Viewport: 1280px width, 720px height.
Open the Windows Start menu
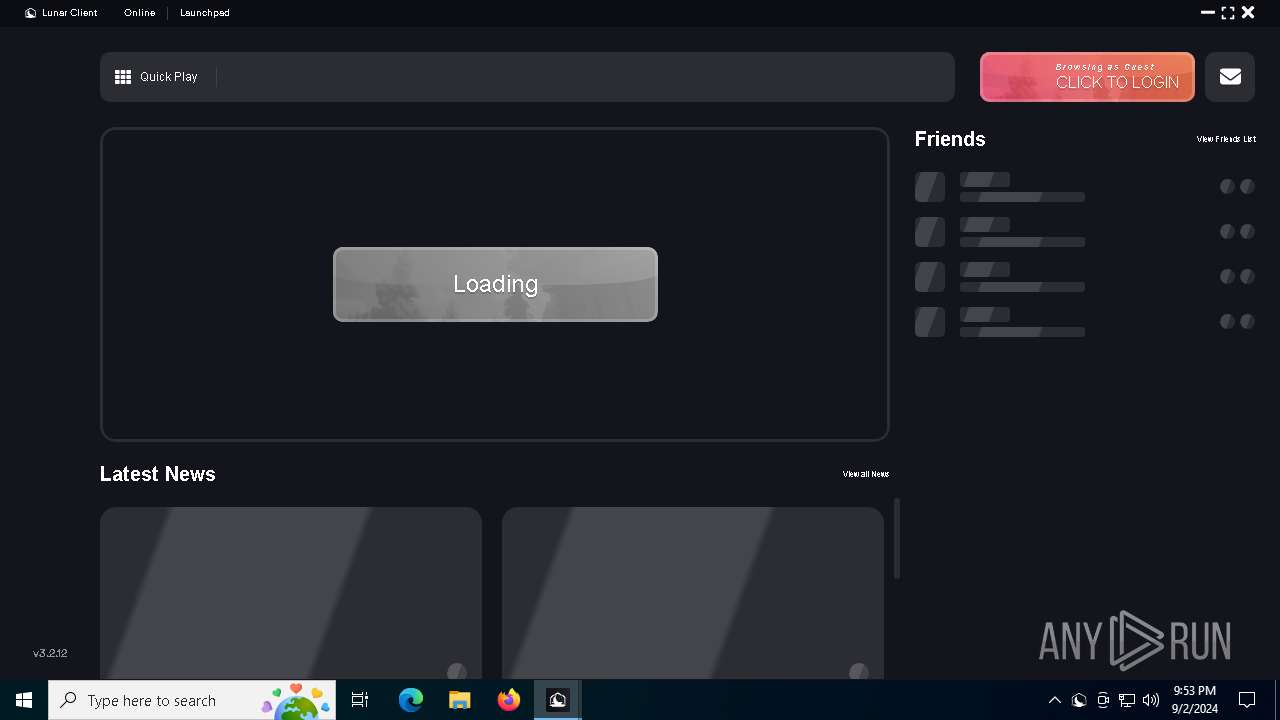[x=24, y=700]
